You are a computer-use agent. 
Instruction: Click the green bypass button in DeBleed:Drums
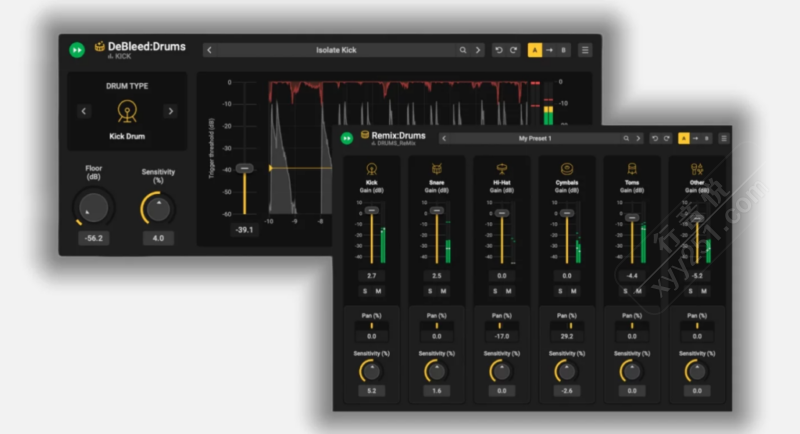[77, 50]
